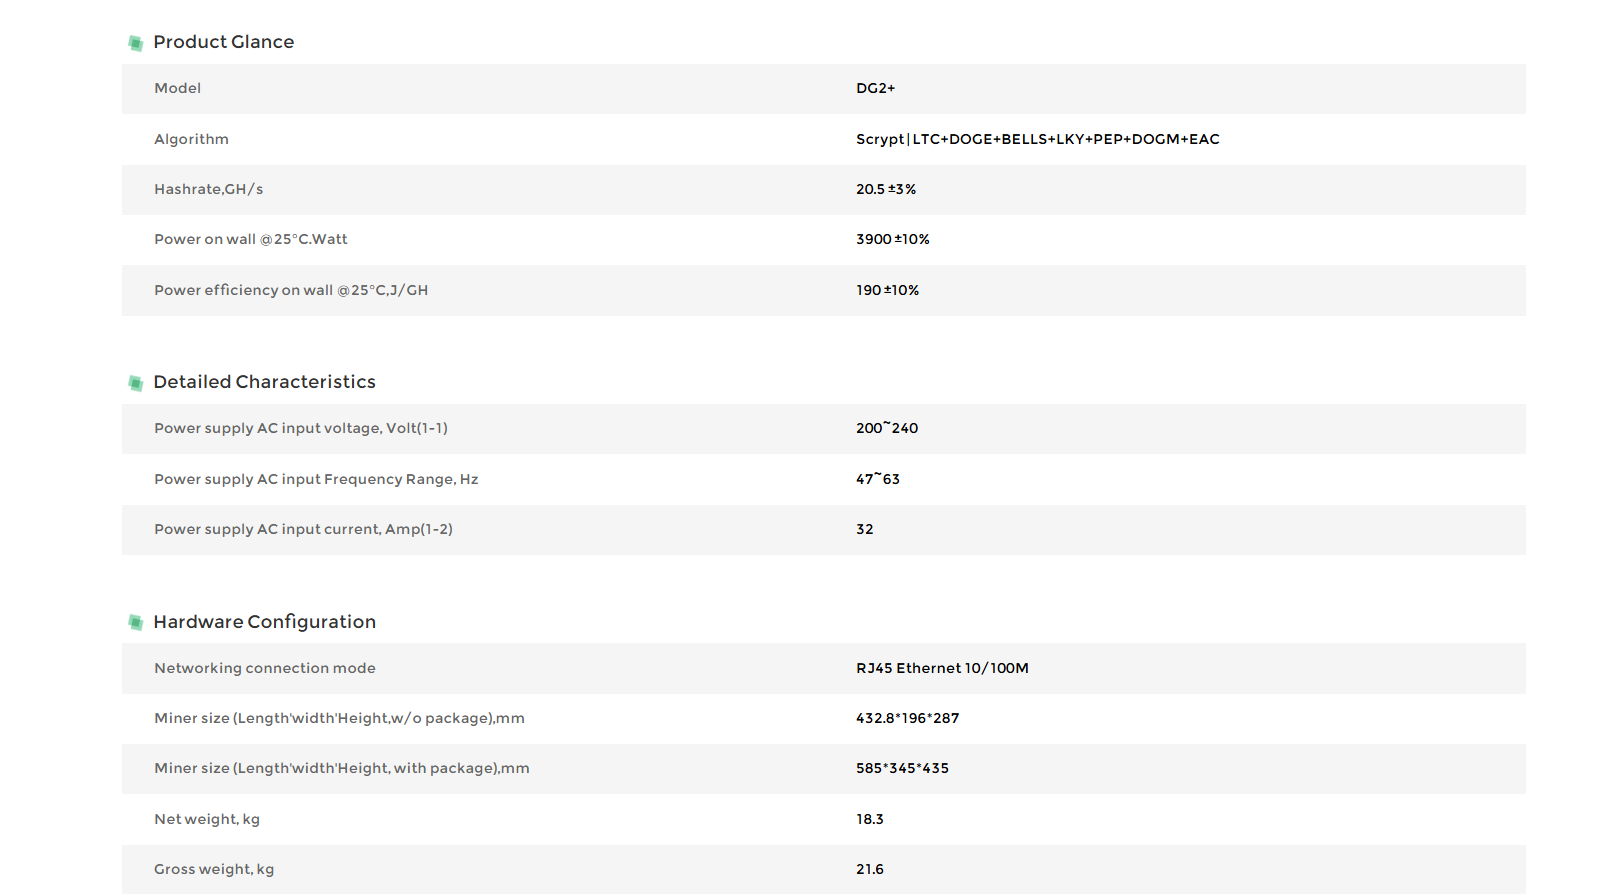Click the Net weight, kg label

point(206,819)
